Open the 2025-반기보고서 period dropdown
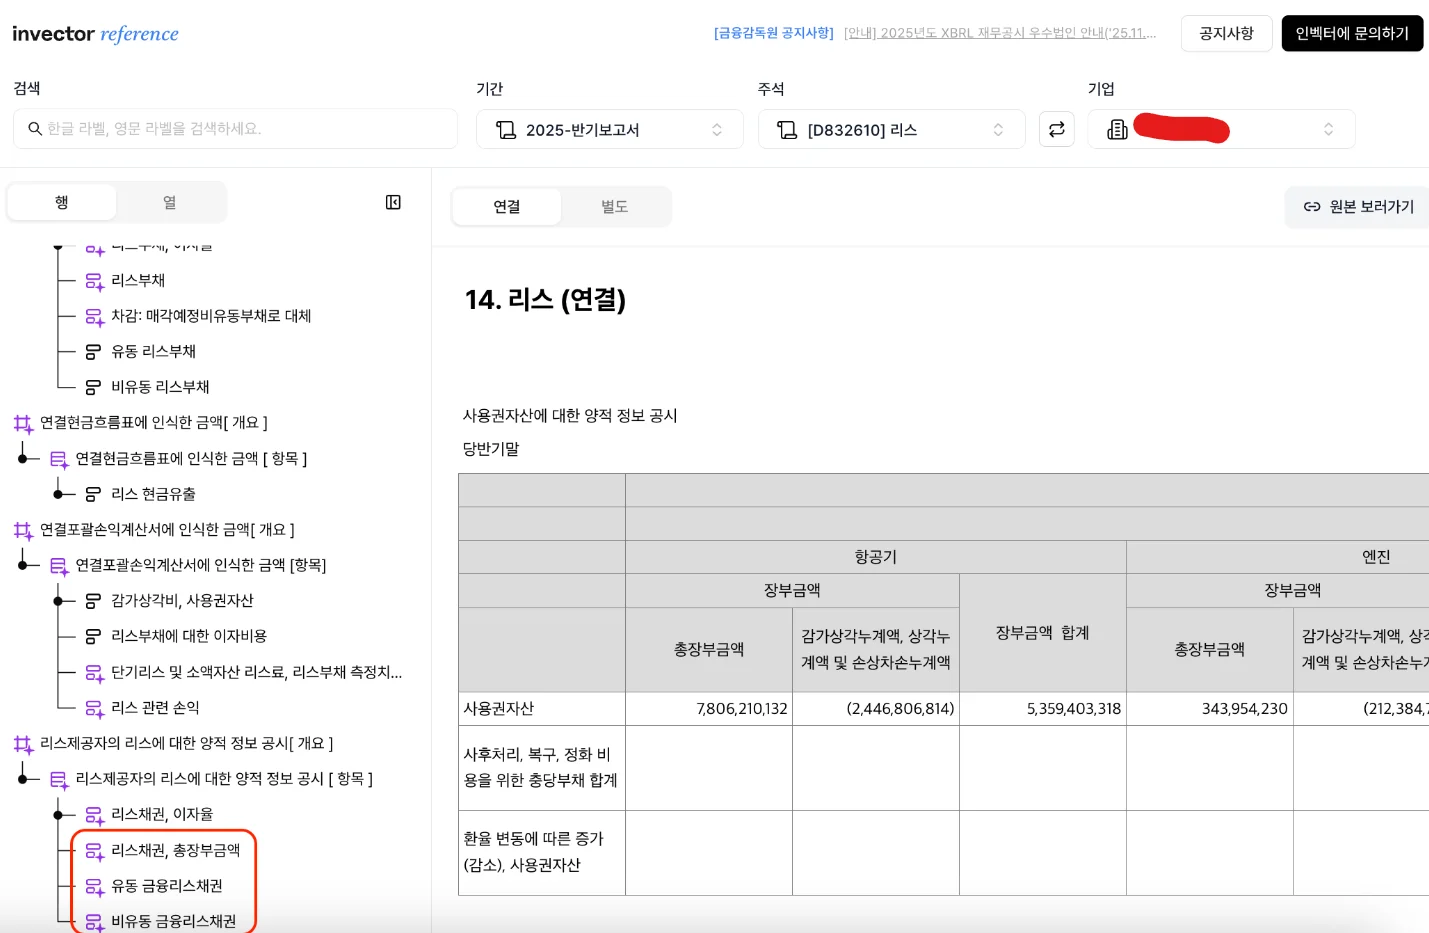Viewport: 1429px width, 933px height. click(609, 130)
